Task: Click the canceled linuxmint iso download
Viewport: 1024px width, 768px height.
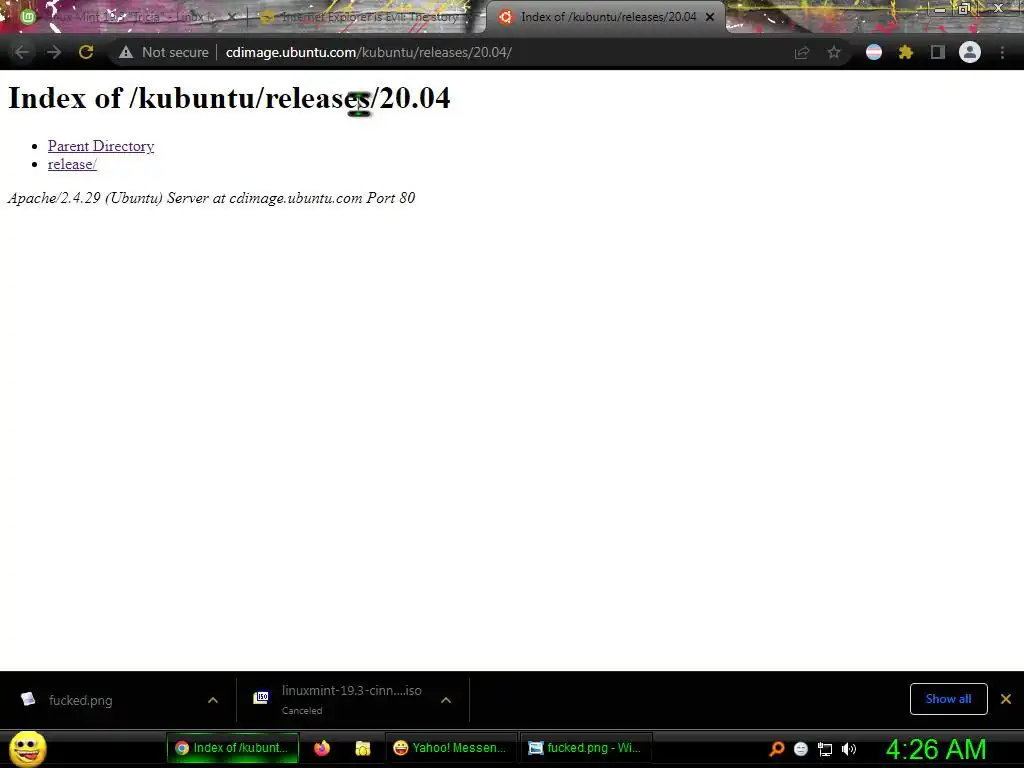Action: tap(351, 699)
